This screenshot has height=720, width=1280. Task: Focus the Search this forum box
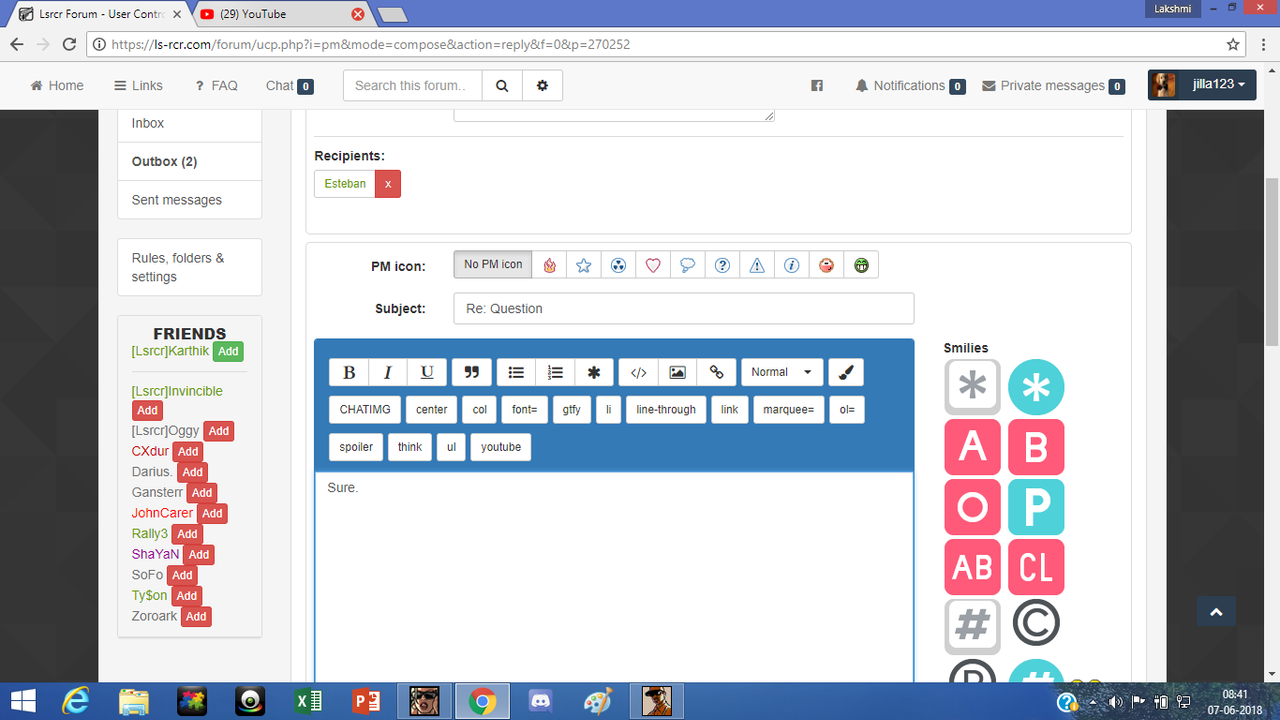(x=413, y=85)
